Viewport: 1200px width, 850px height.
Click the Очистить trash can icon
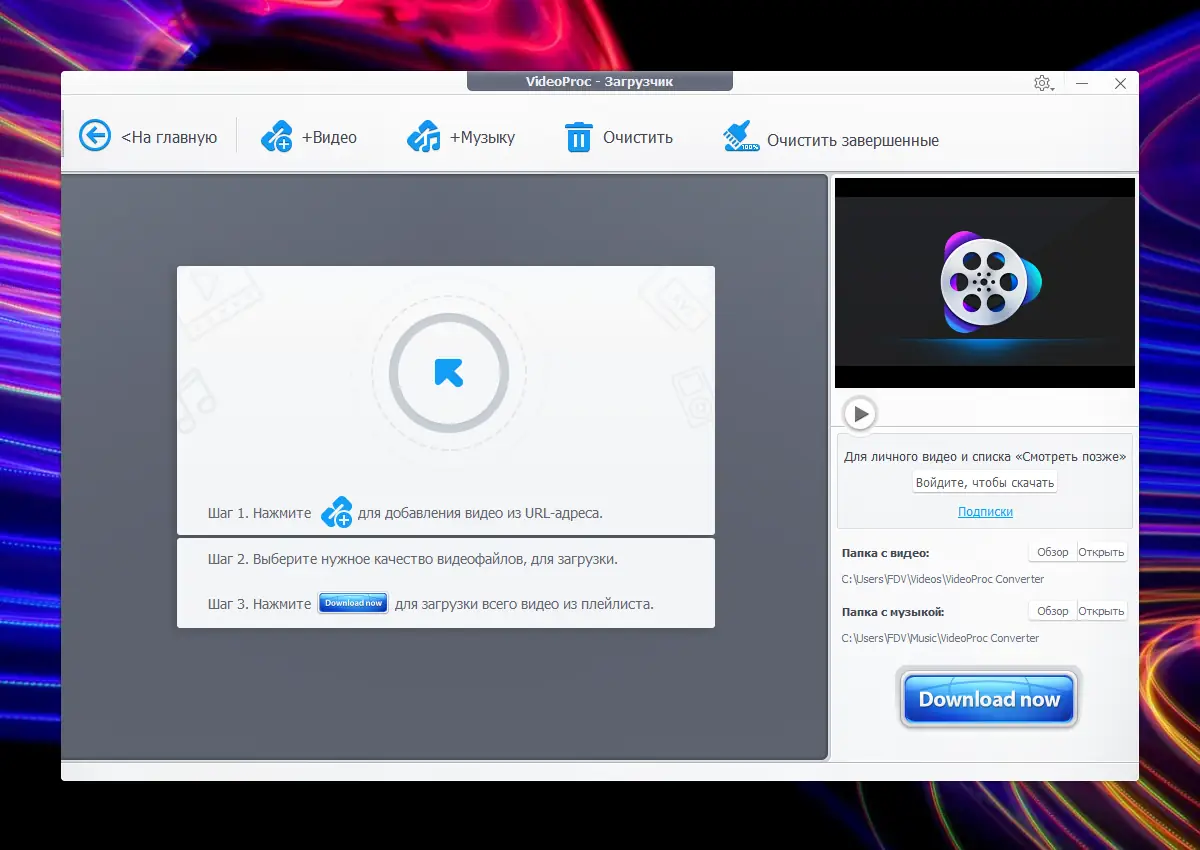point(579,137)
